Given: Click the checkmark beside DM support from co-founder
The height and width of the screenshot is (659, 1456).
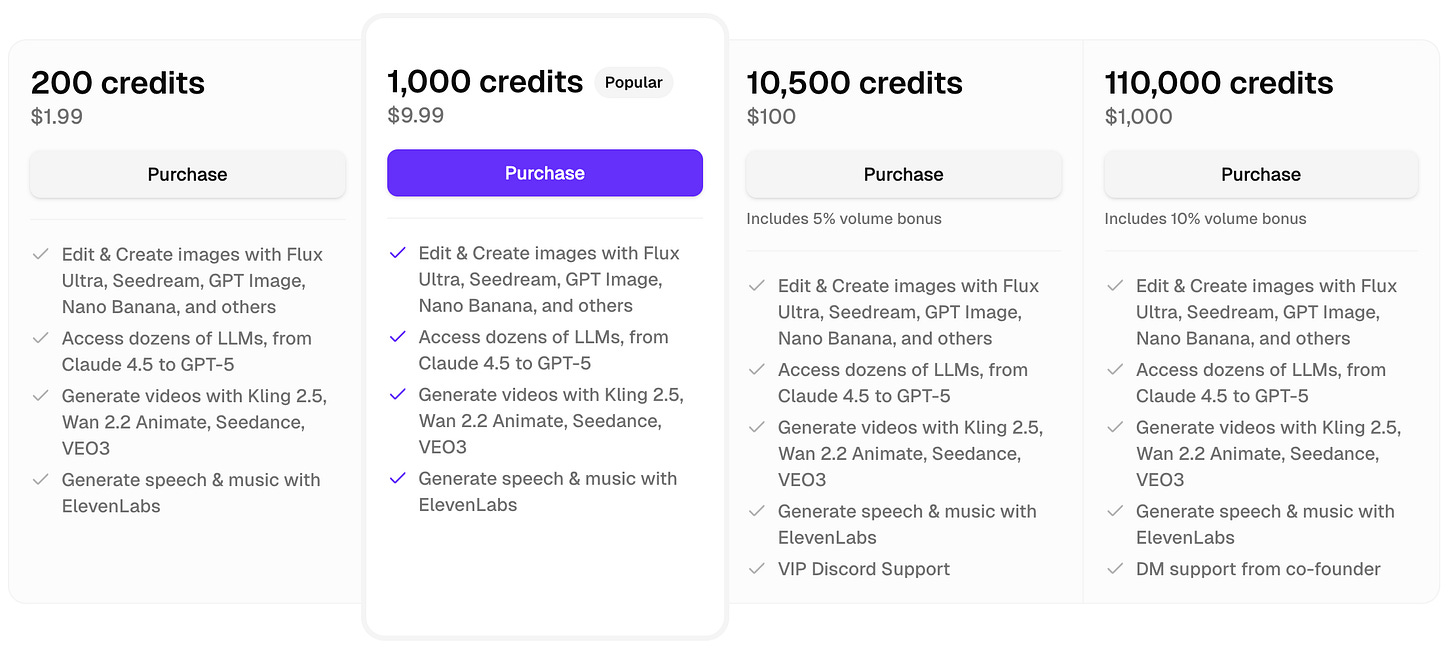Looking at the screenshot, I should pyautogui.click(x=1114, y=568).
